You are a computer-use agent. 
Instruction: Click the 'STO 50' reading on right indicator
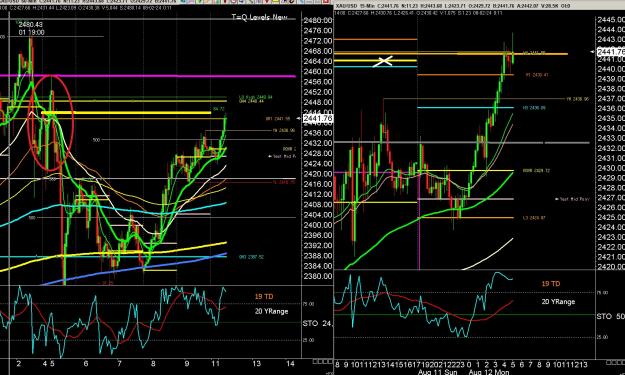click(x=610, y=316)
